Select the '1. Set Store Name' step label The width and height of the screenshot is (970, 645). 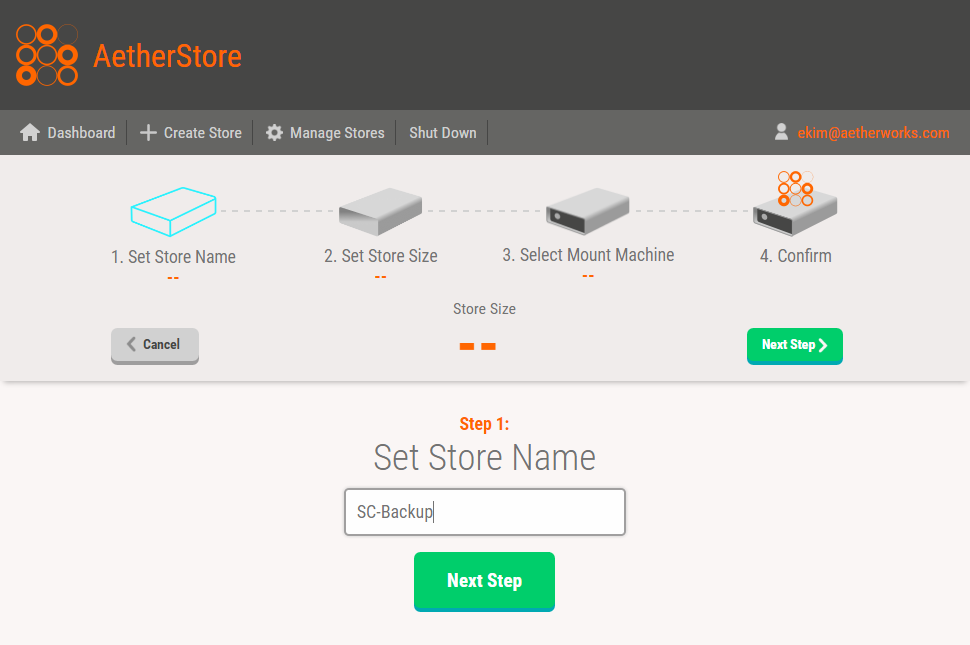pos(173,257)
